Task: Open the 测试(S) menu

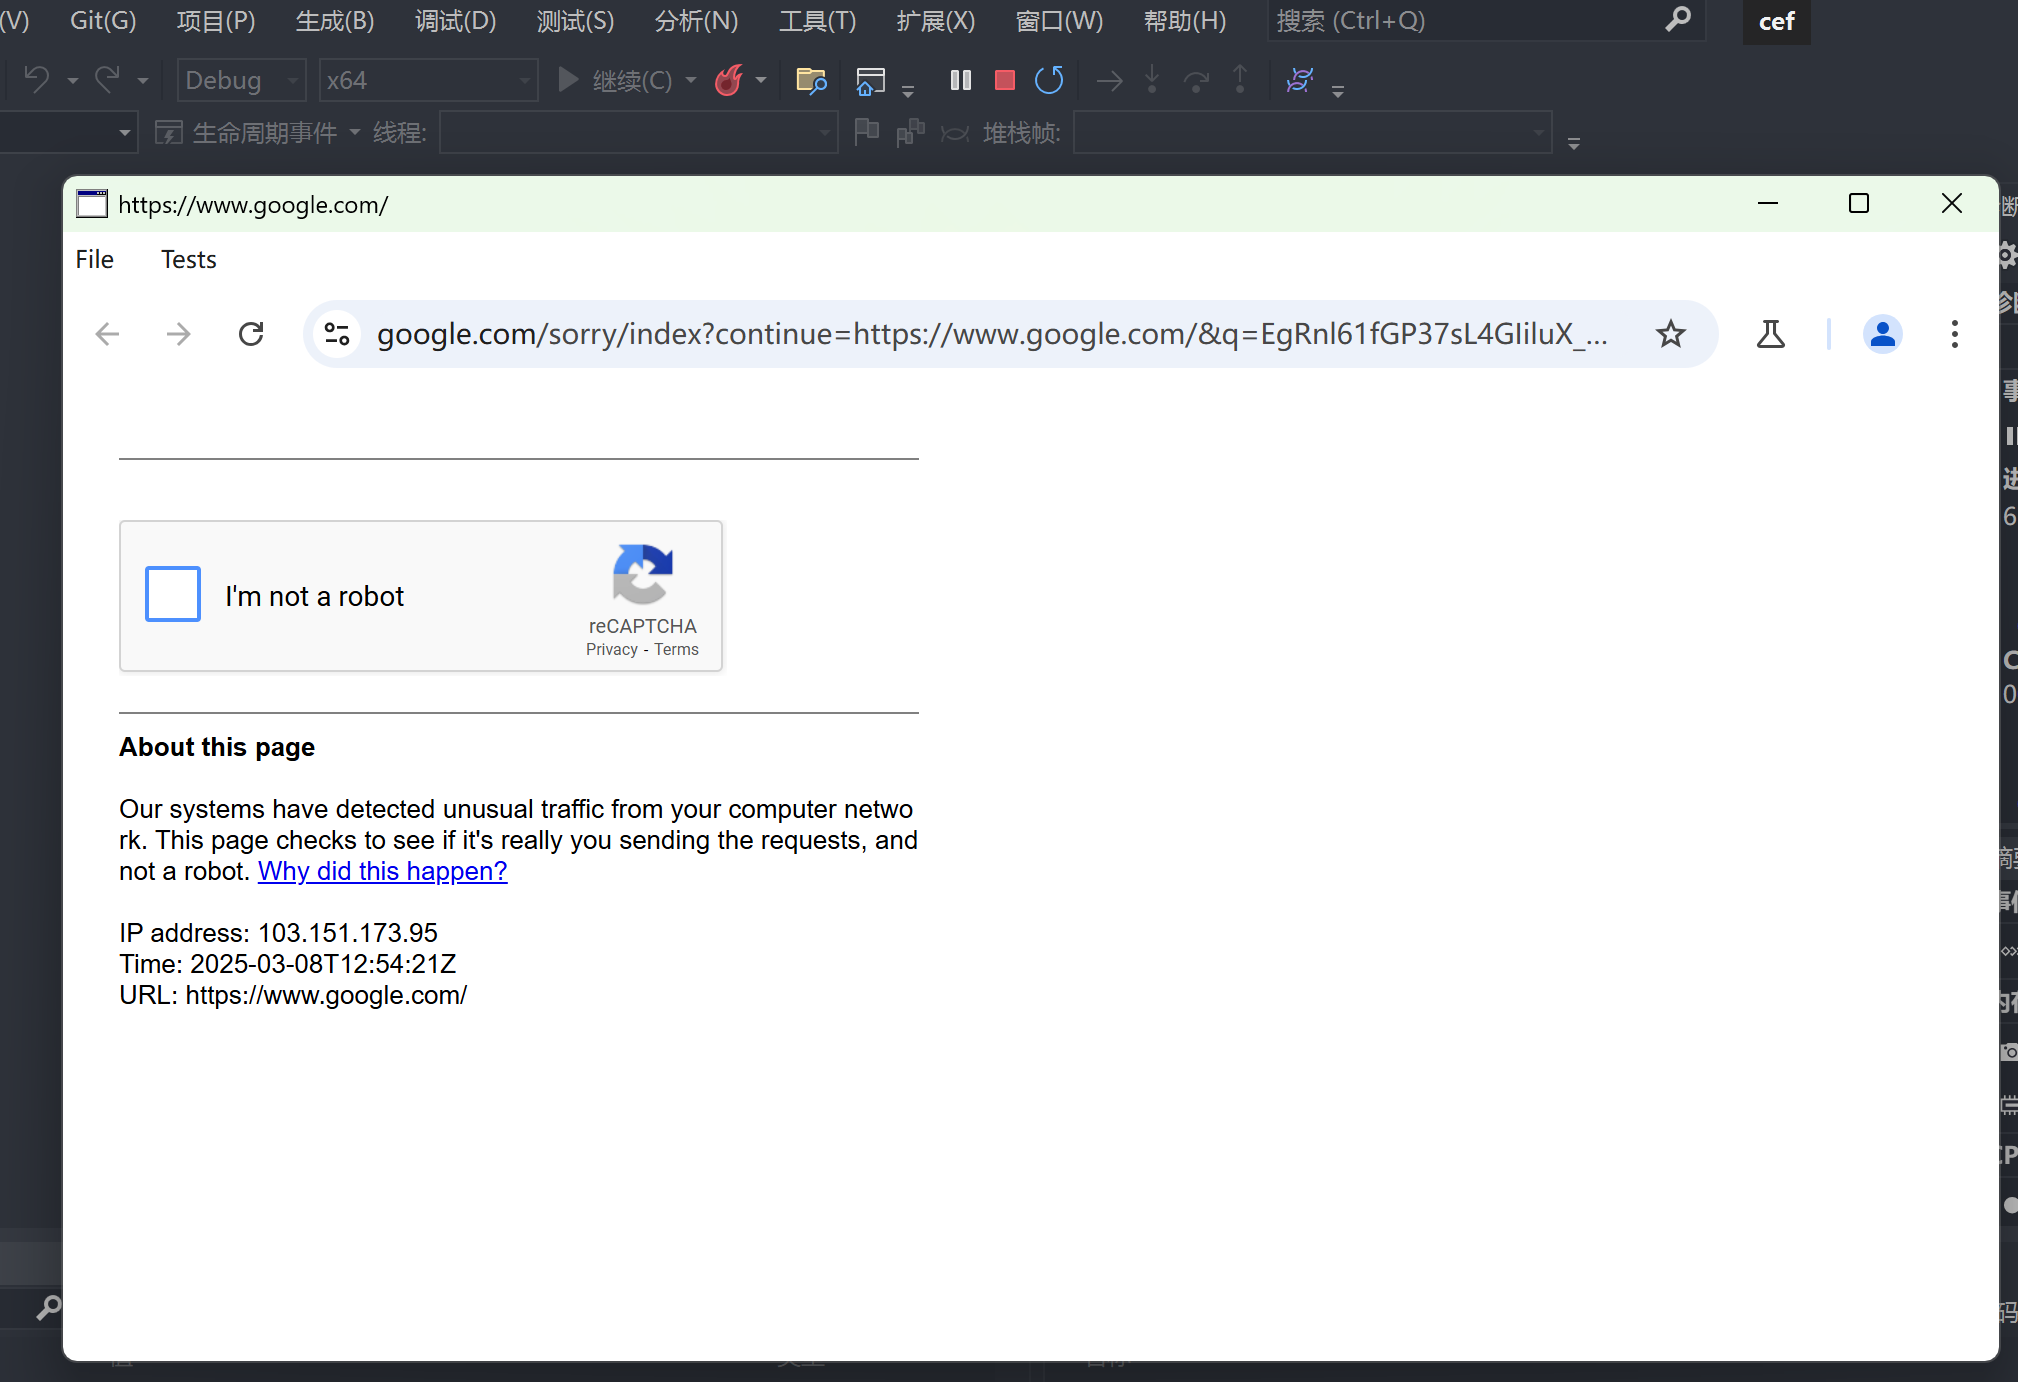Action: coord(576,20)
